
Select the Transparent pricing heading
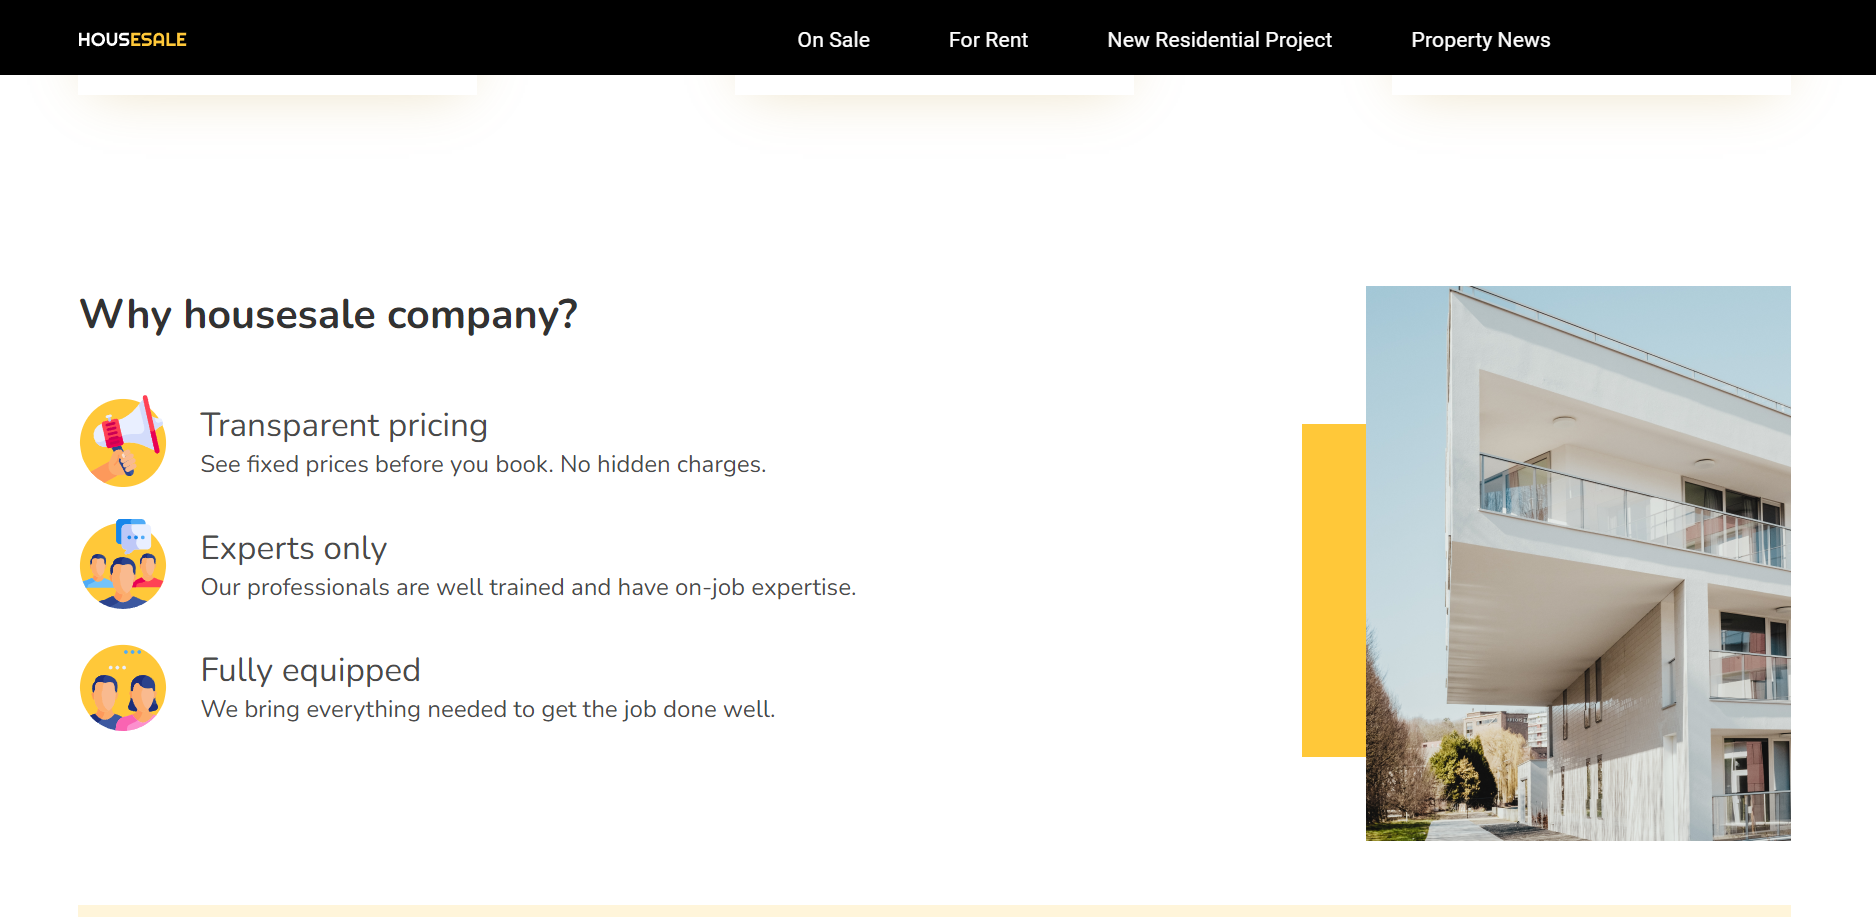point(344,425)
